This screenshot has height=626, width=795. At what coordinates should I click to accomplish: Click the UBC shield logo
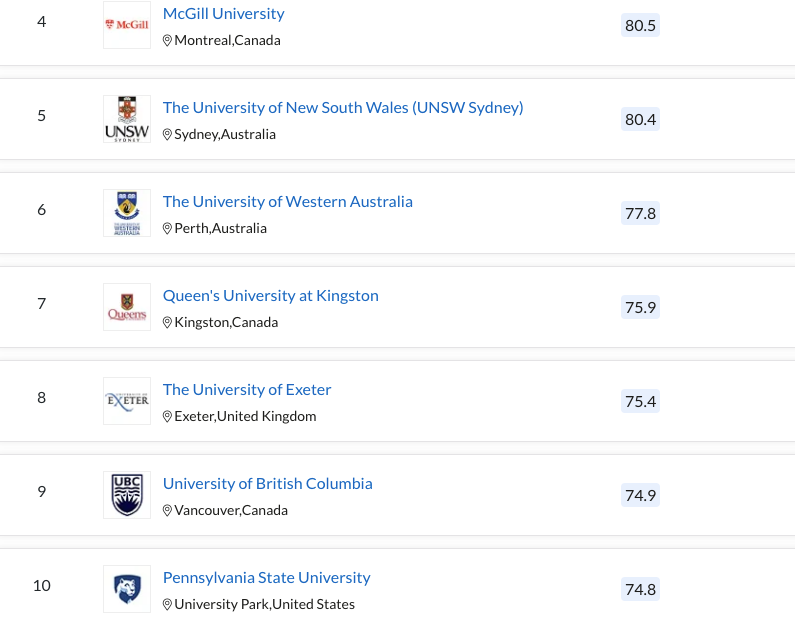(127, 495)
